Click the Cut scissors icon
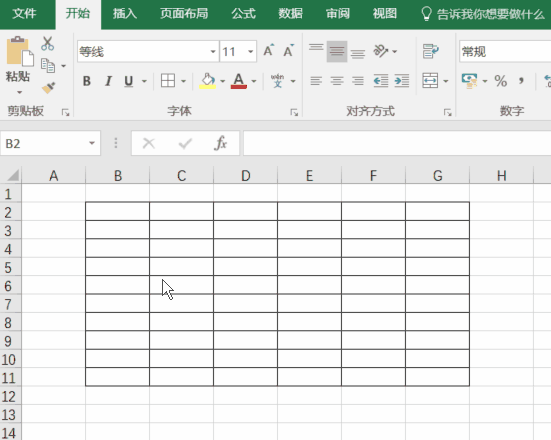This screenshot has height=440, width=551. coord(47,44)
